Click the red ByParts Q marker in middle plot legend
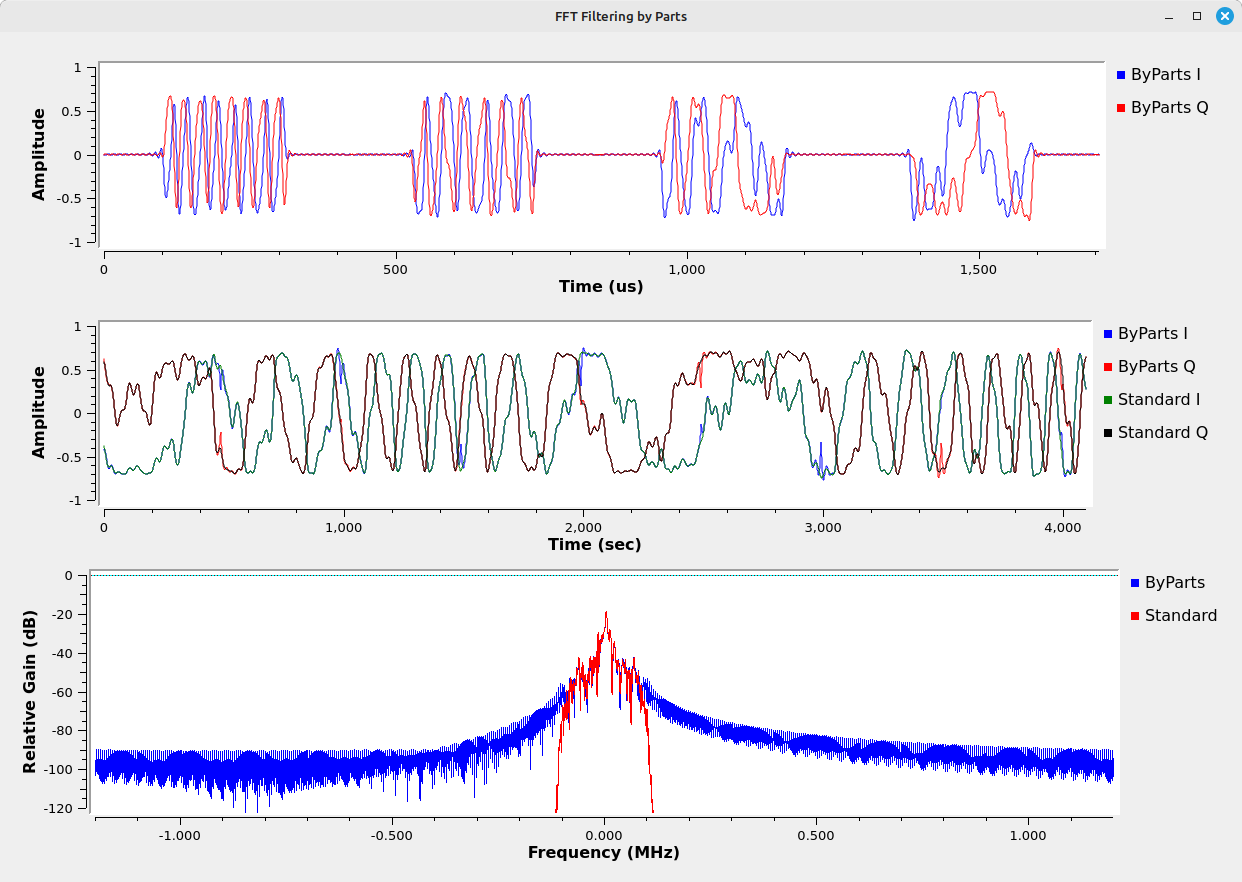 (1108, 367)
